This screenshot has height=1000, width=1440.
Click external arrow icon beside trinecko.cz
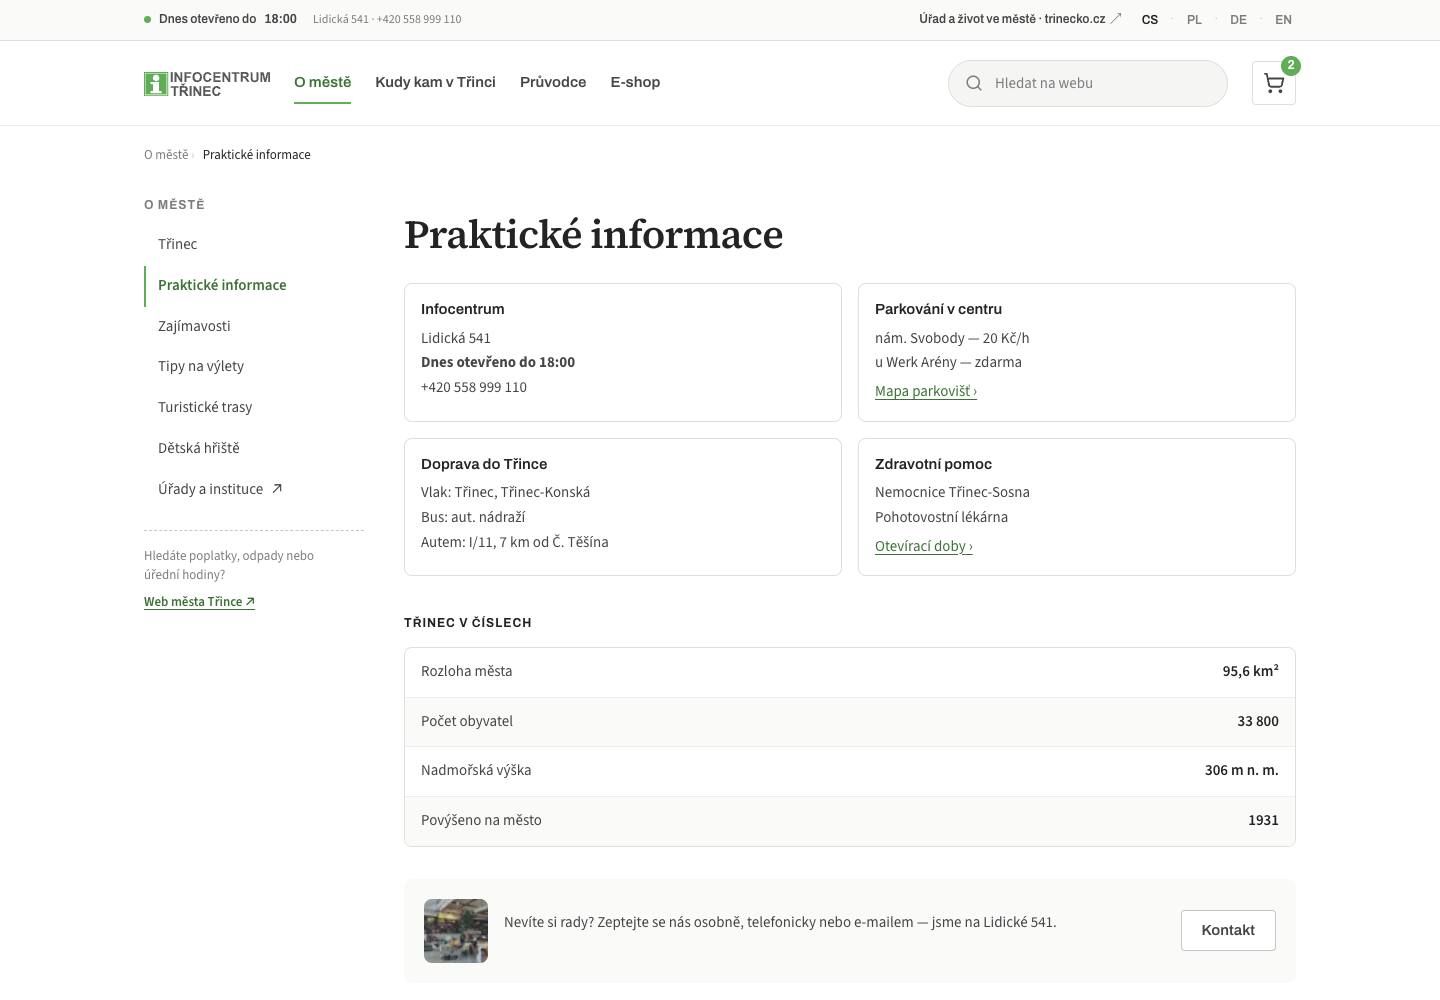click(x=1116, y=19)
